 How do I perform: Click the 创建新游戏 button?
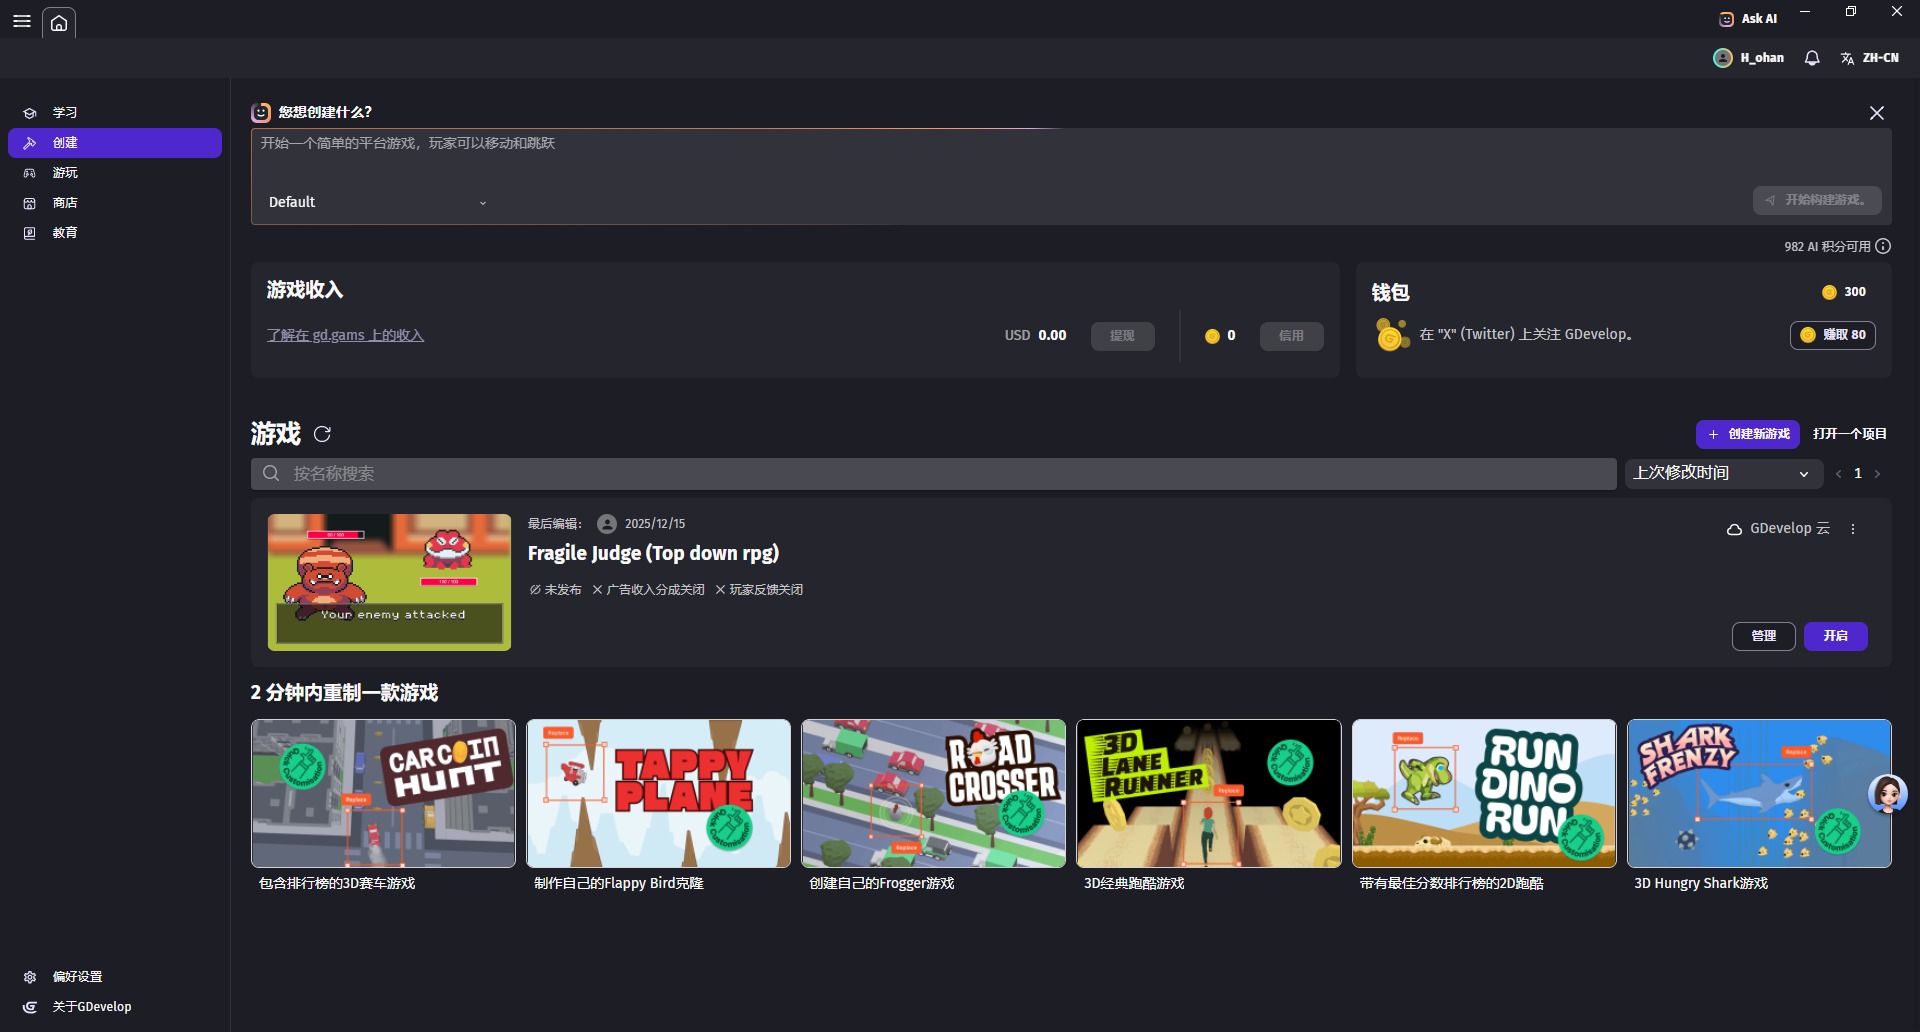point(1747,434)
